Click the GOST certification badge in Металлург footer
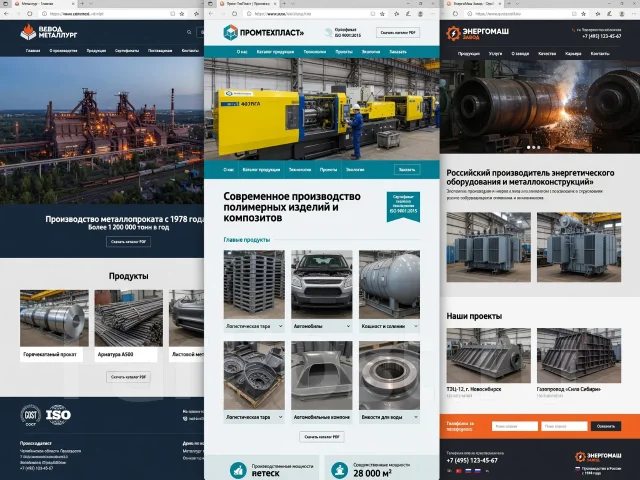Image resolution: width=640 pixels, height=480 pixels. [x=31, y=415]
